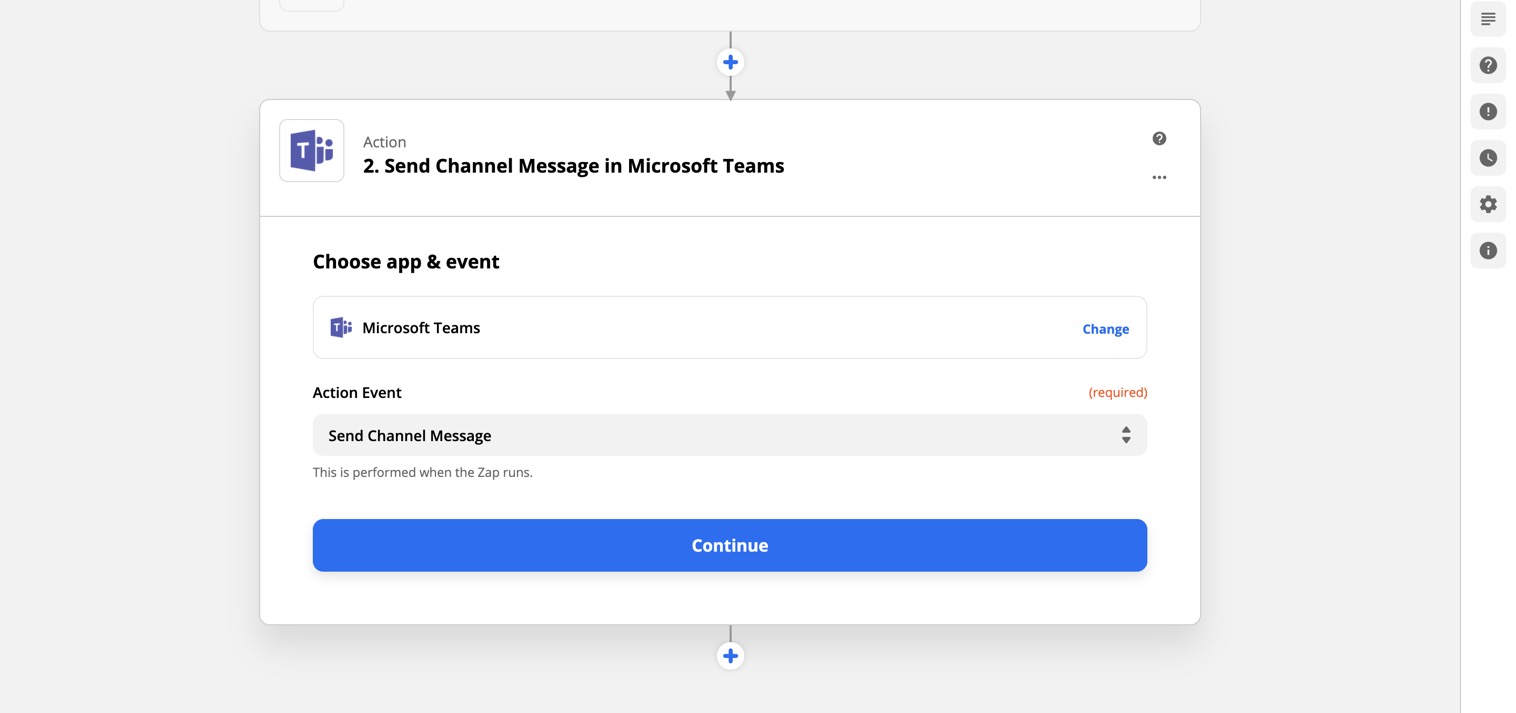This screenshot has width=1516, height=713.
Task: Click the Microsoft Teams app field
Action: tap(730, 327)
